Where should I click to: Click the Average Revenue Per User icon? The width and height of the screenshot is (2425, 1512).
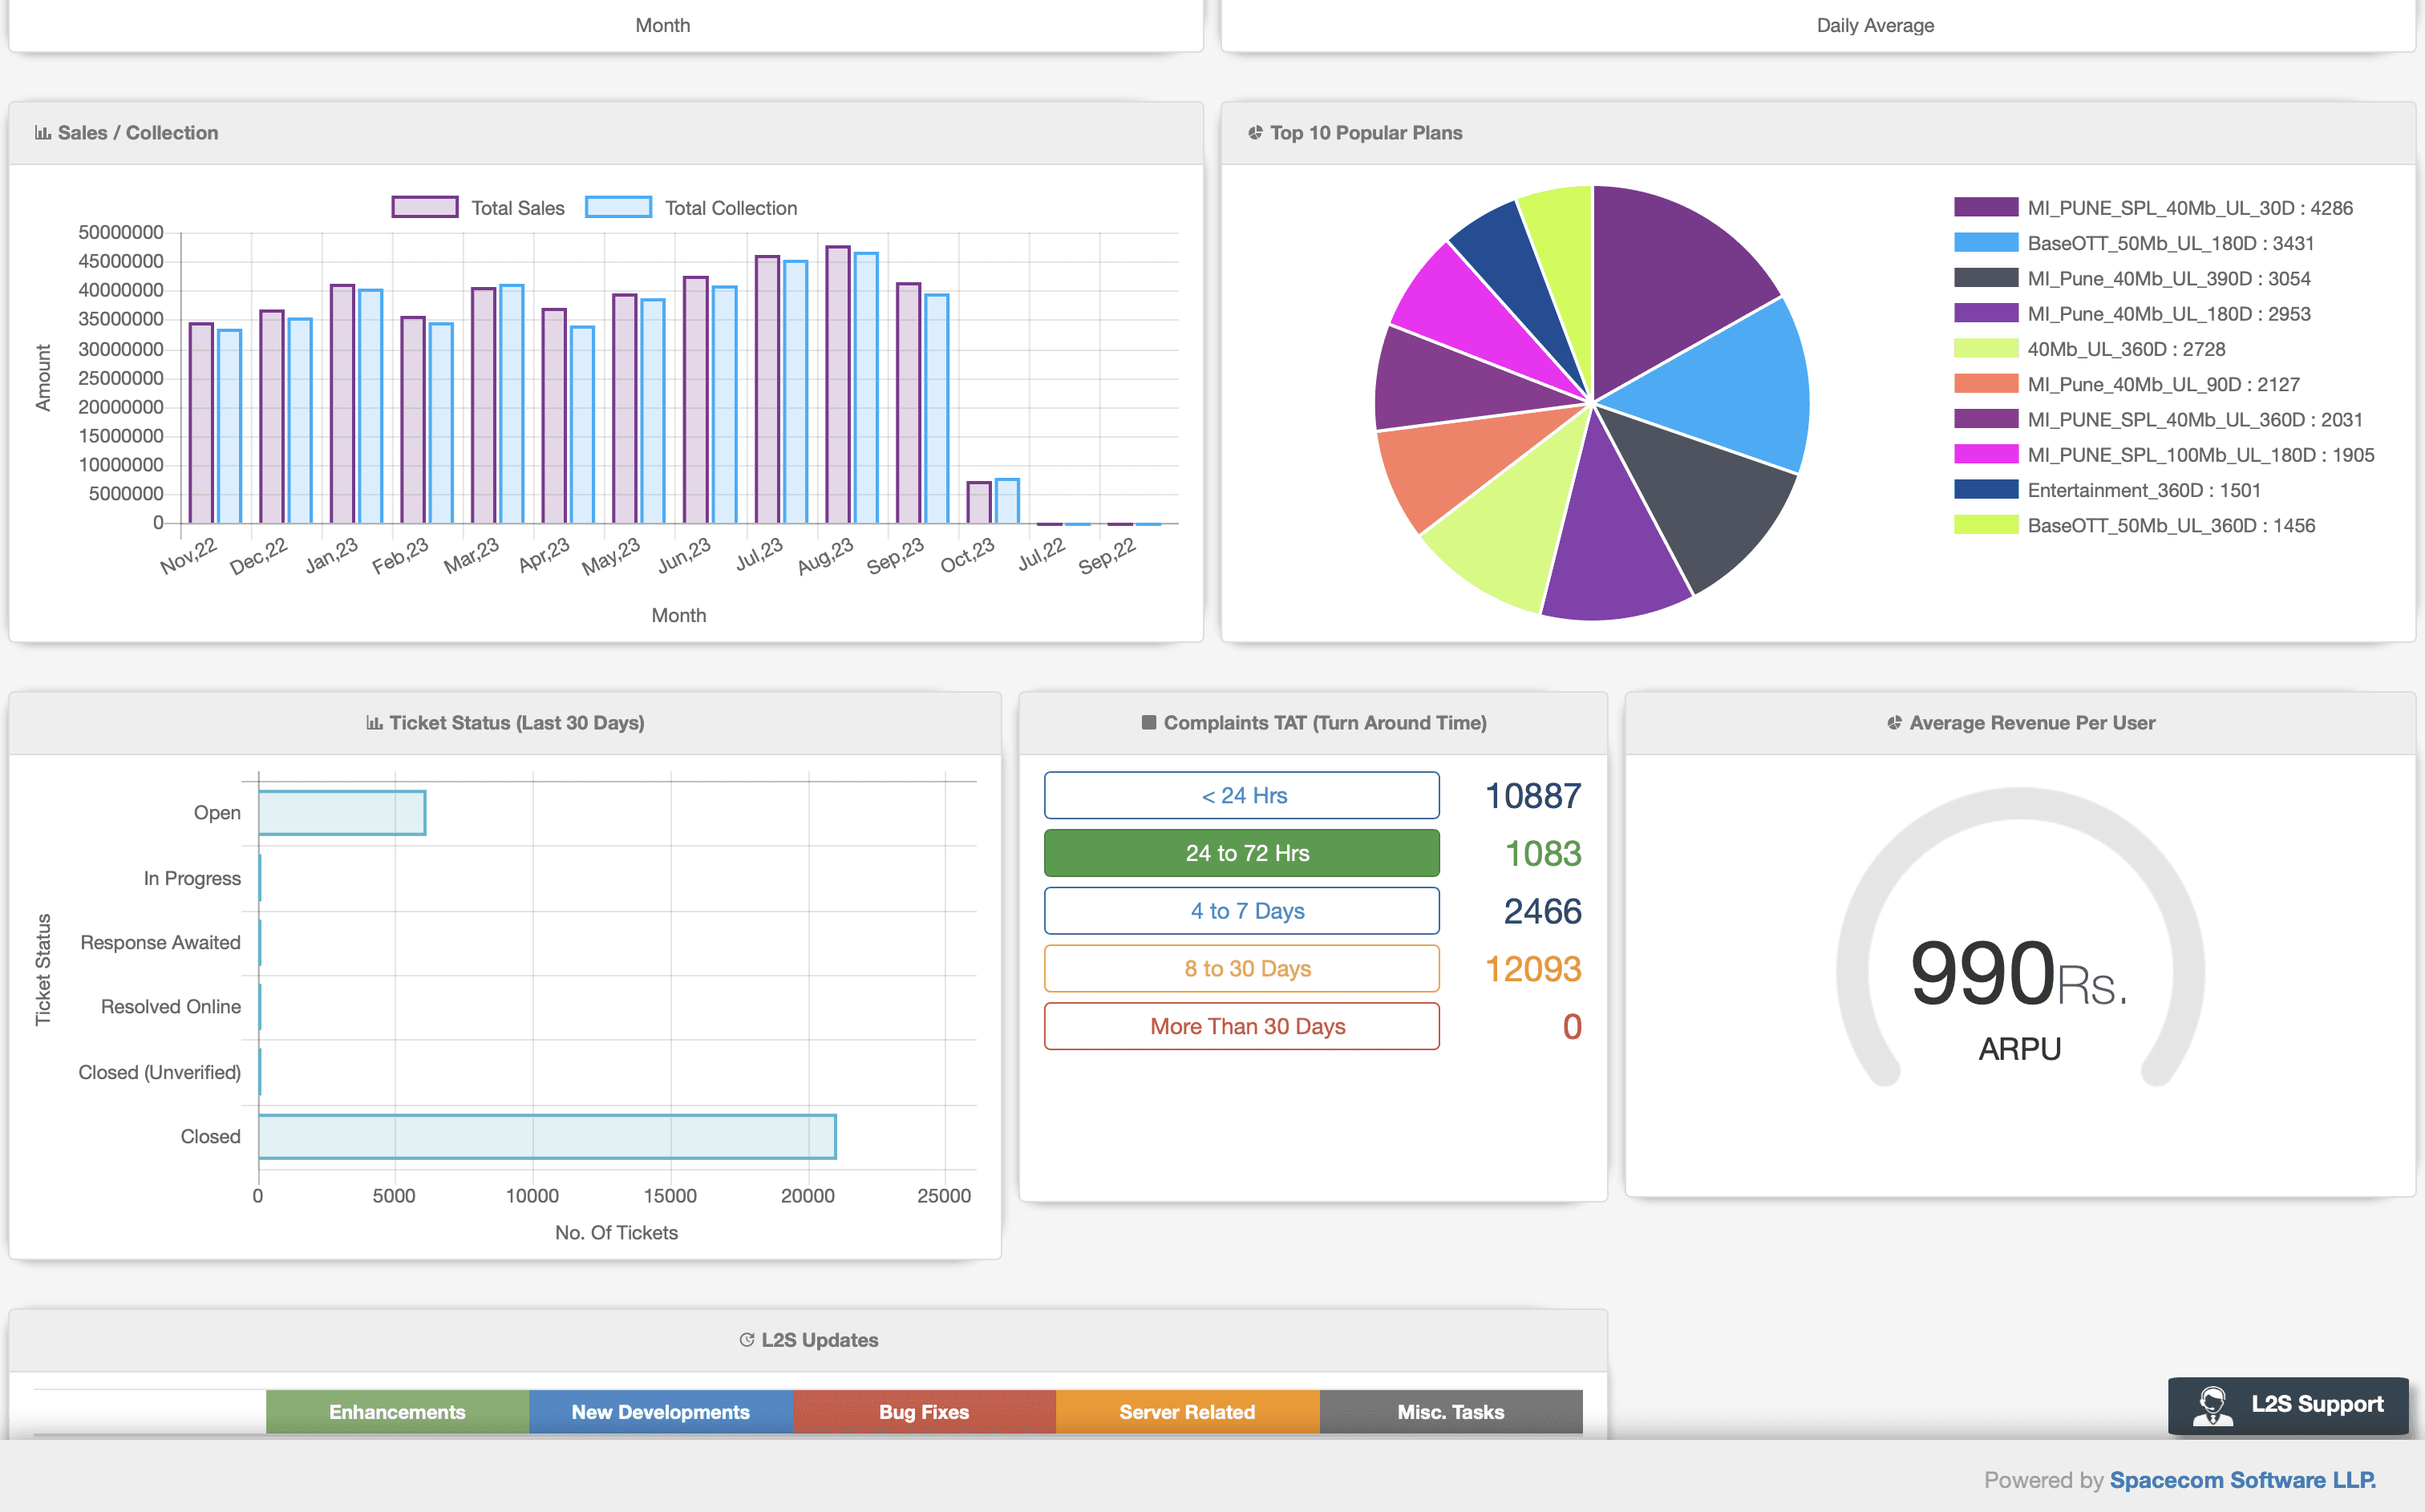coord(1894,723)
